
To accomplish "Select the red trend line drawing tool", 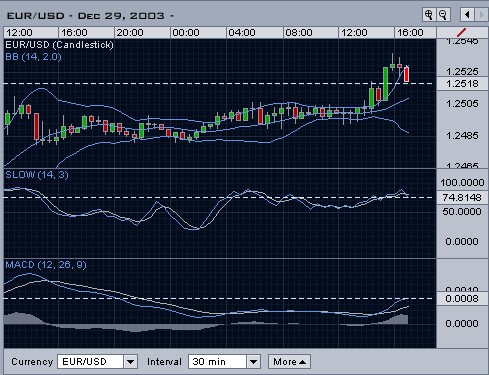I will click(x=461, y=32).
